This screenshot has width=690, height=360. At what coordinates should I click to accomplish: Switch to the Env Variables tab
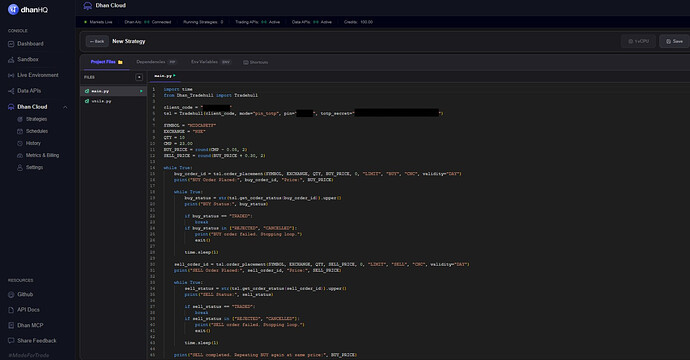coord(210,62)
